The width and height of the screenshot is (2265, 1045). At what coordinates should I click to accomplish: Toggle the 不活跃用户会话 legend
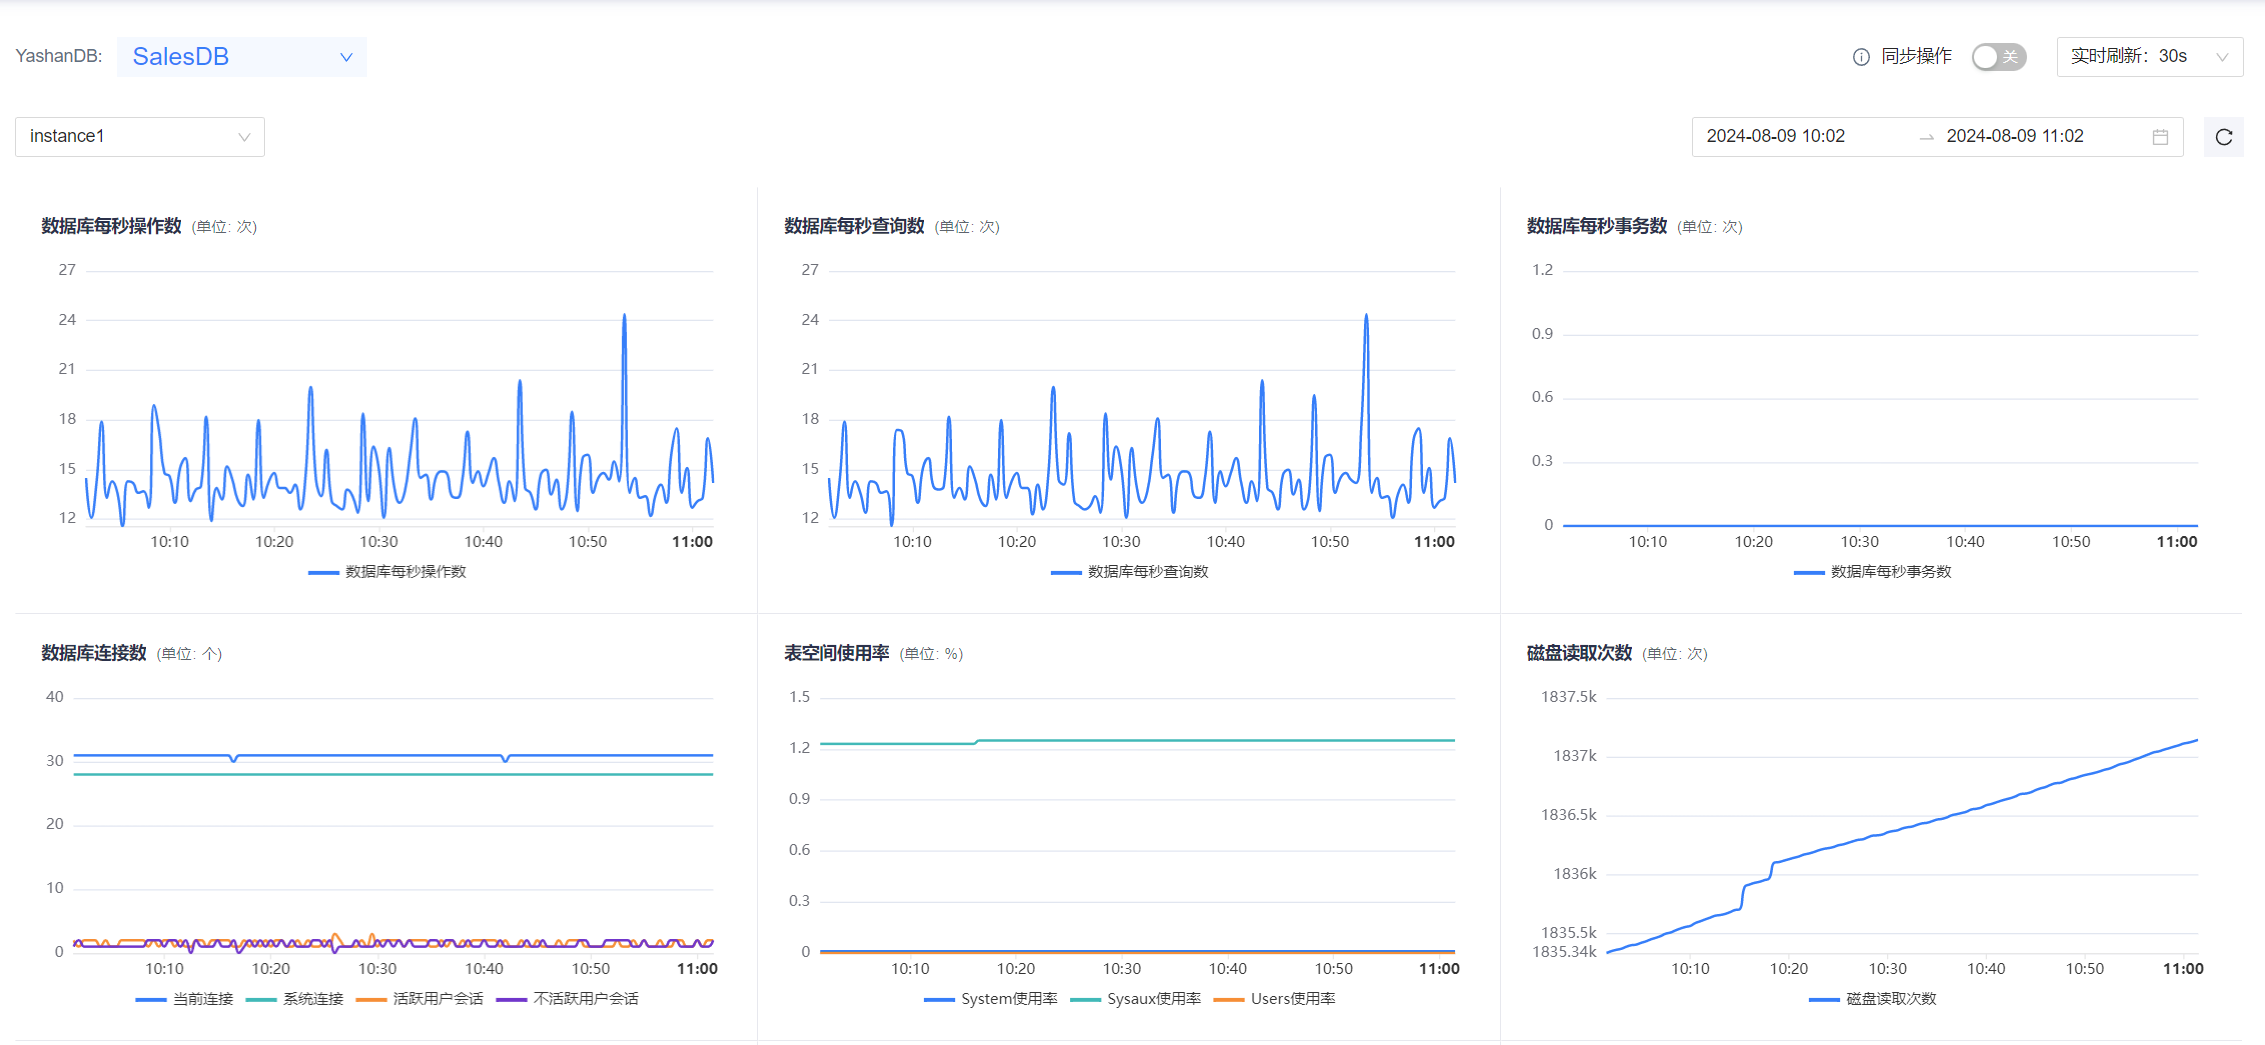[570, 998]
